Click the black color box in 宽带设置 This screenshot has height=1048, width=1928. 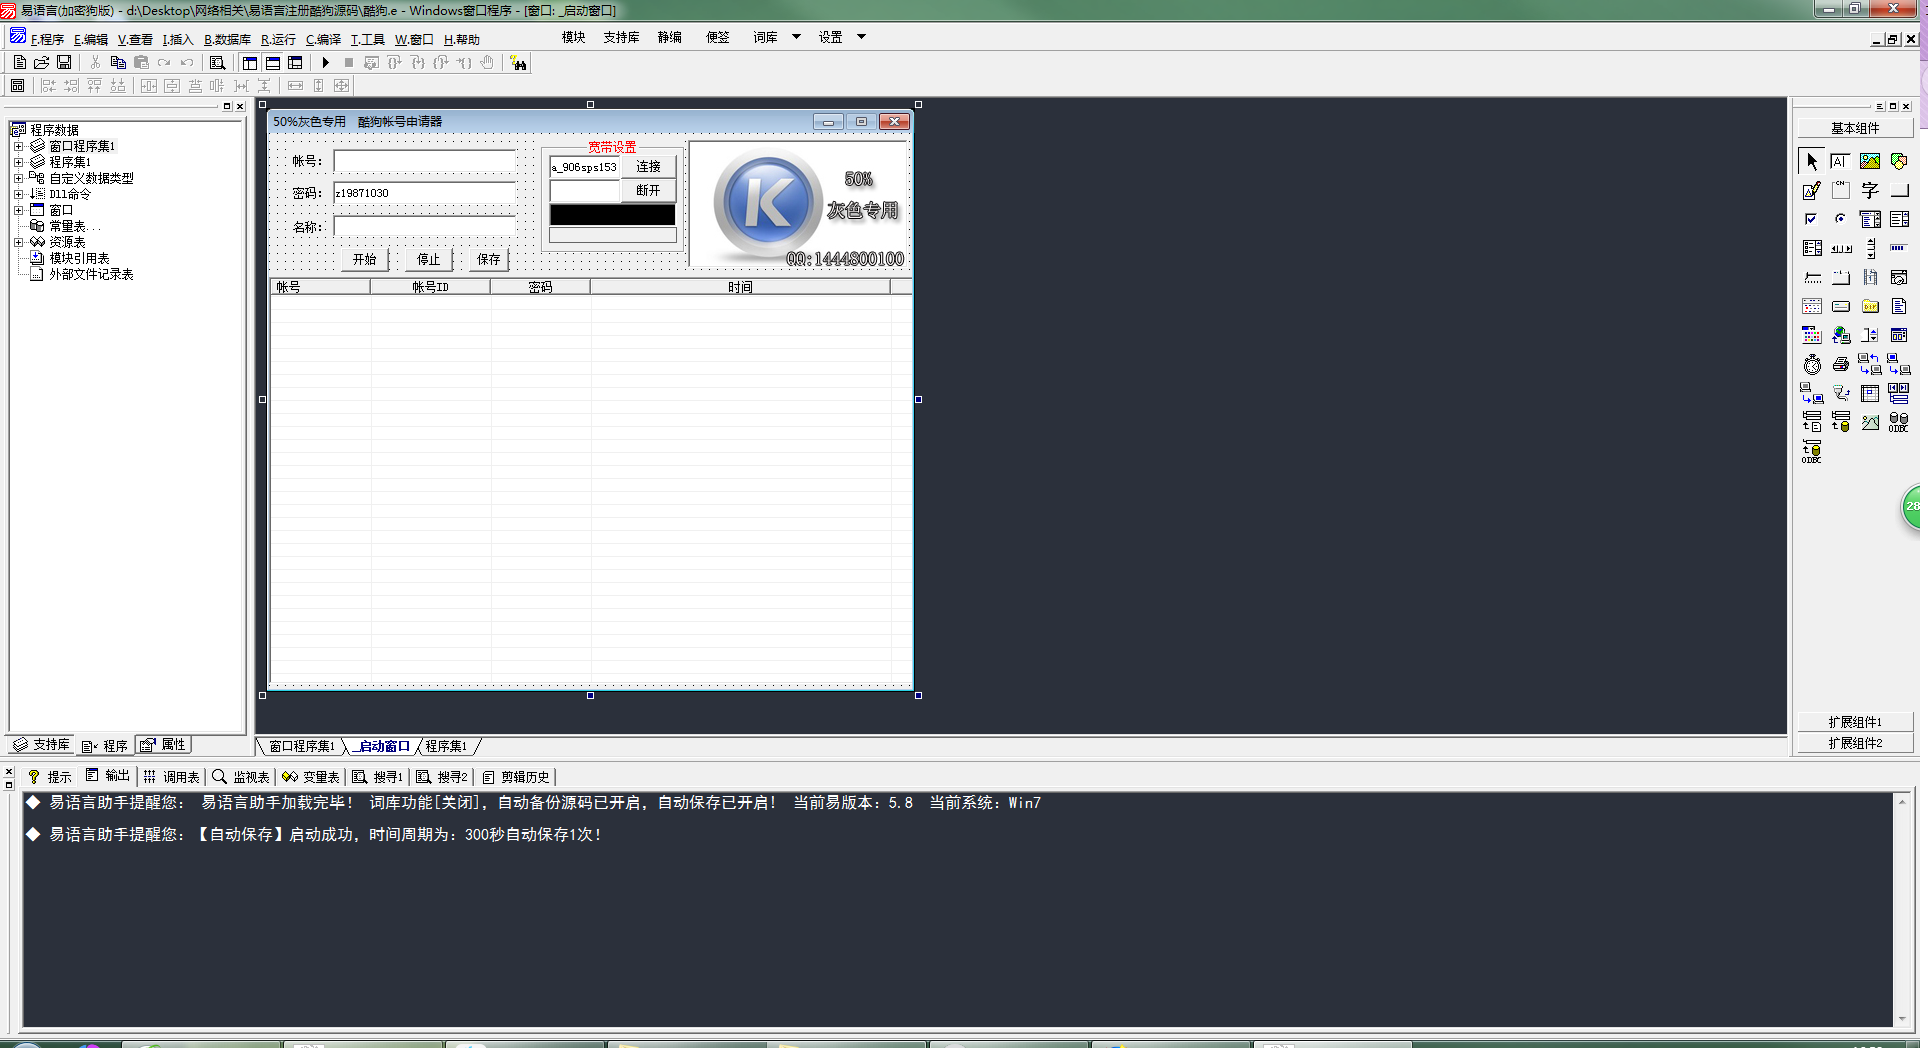[x=612, y=215]
